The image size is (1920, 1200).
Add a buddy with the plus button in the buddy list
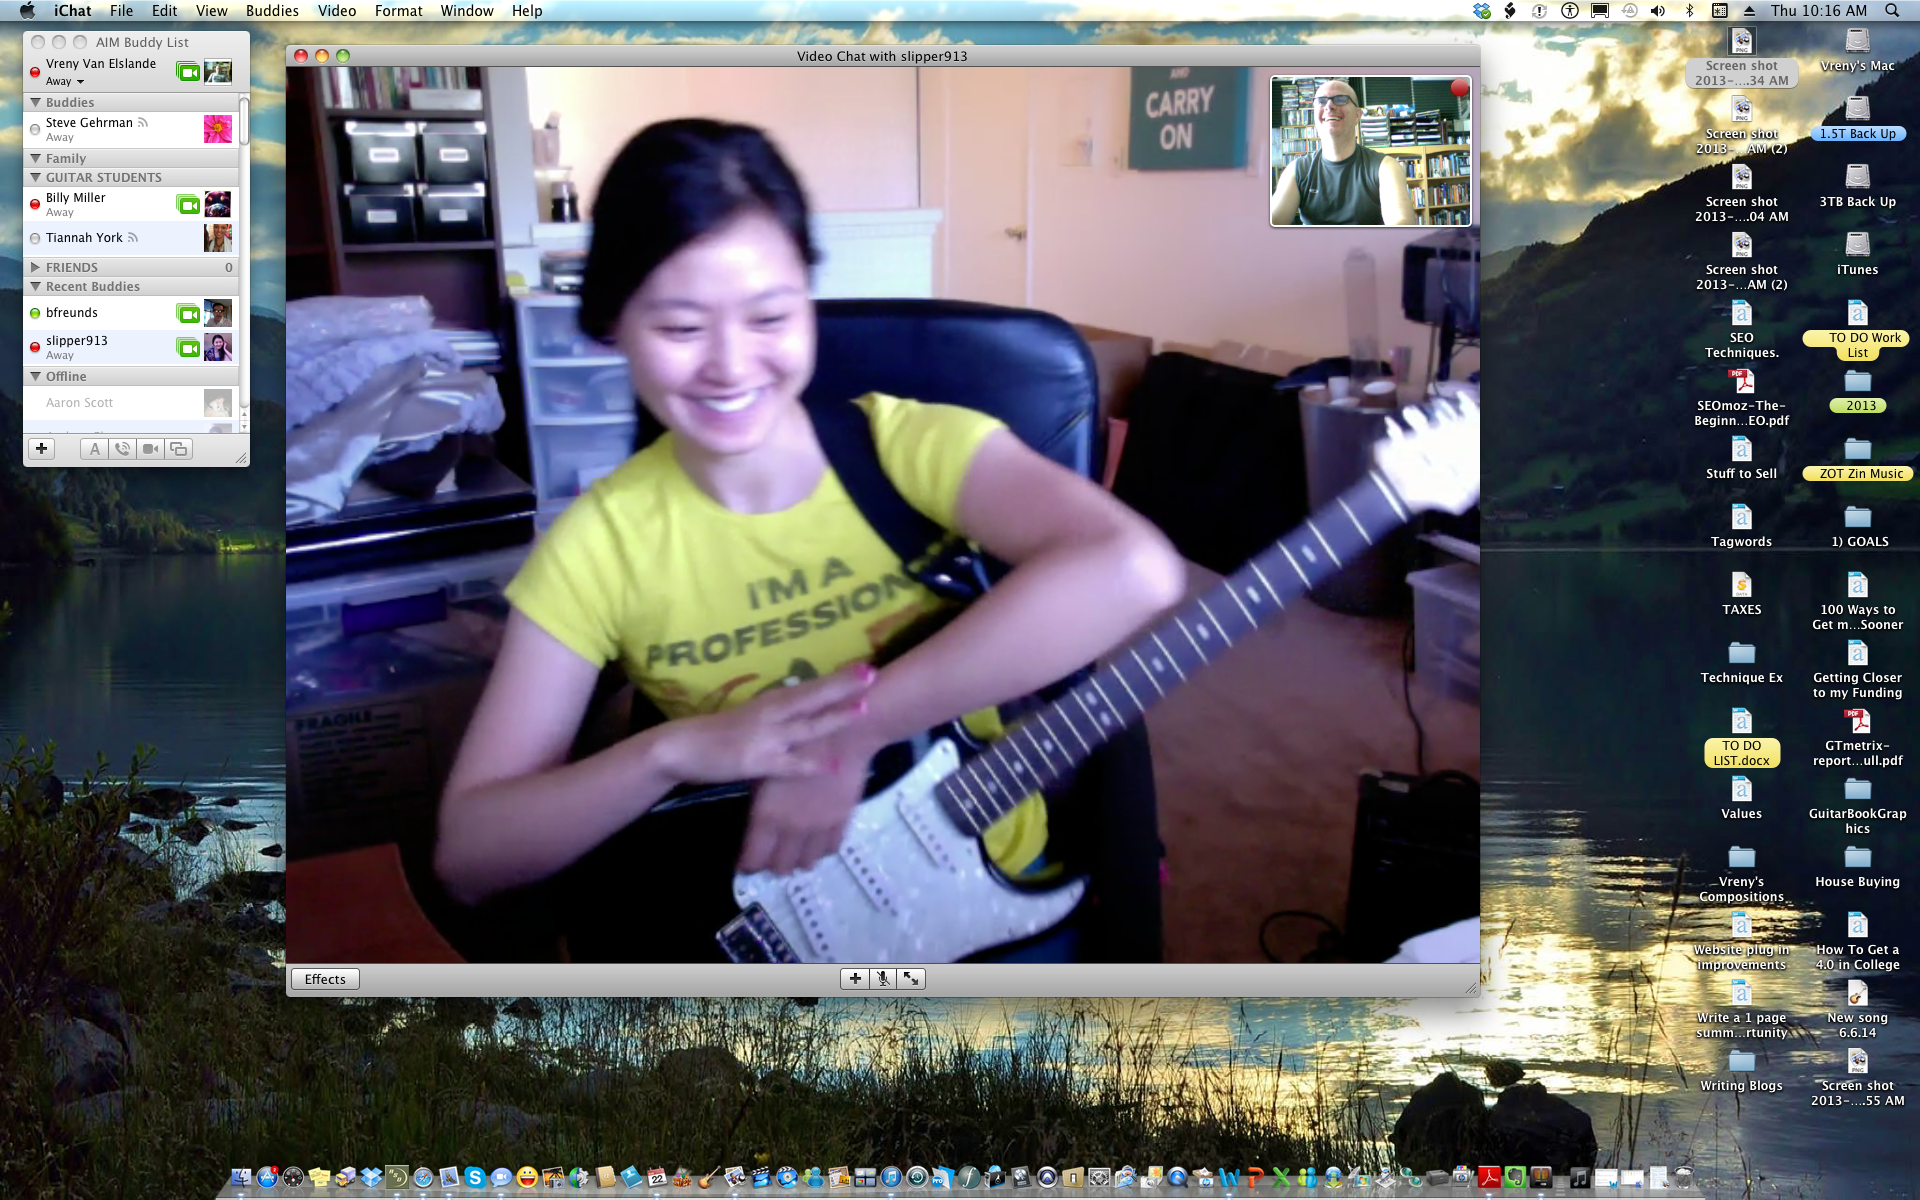[41, 449]
